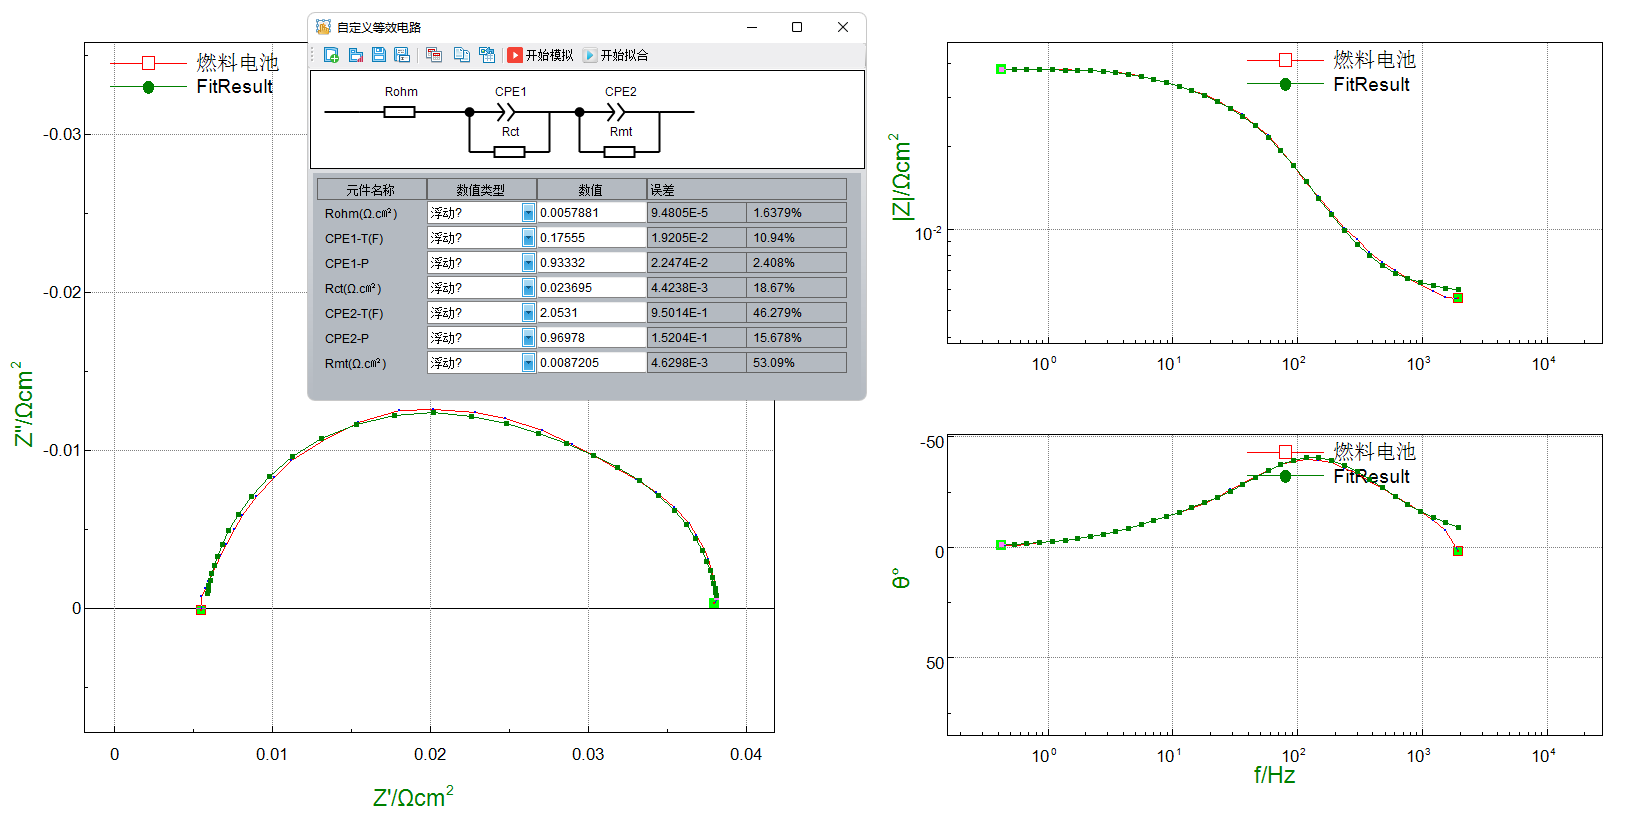
Task: Start simulation with 开始模拟 button
Action: click(540, 55)
